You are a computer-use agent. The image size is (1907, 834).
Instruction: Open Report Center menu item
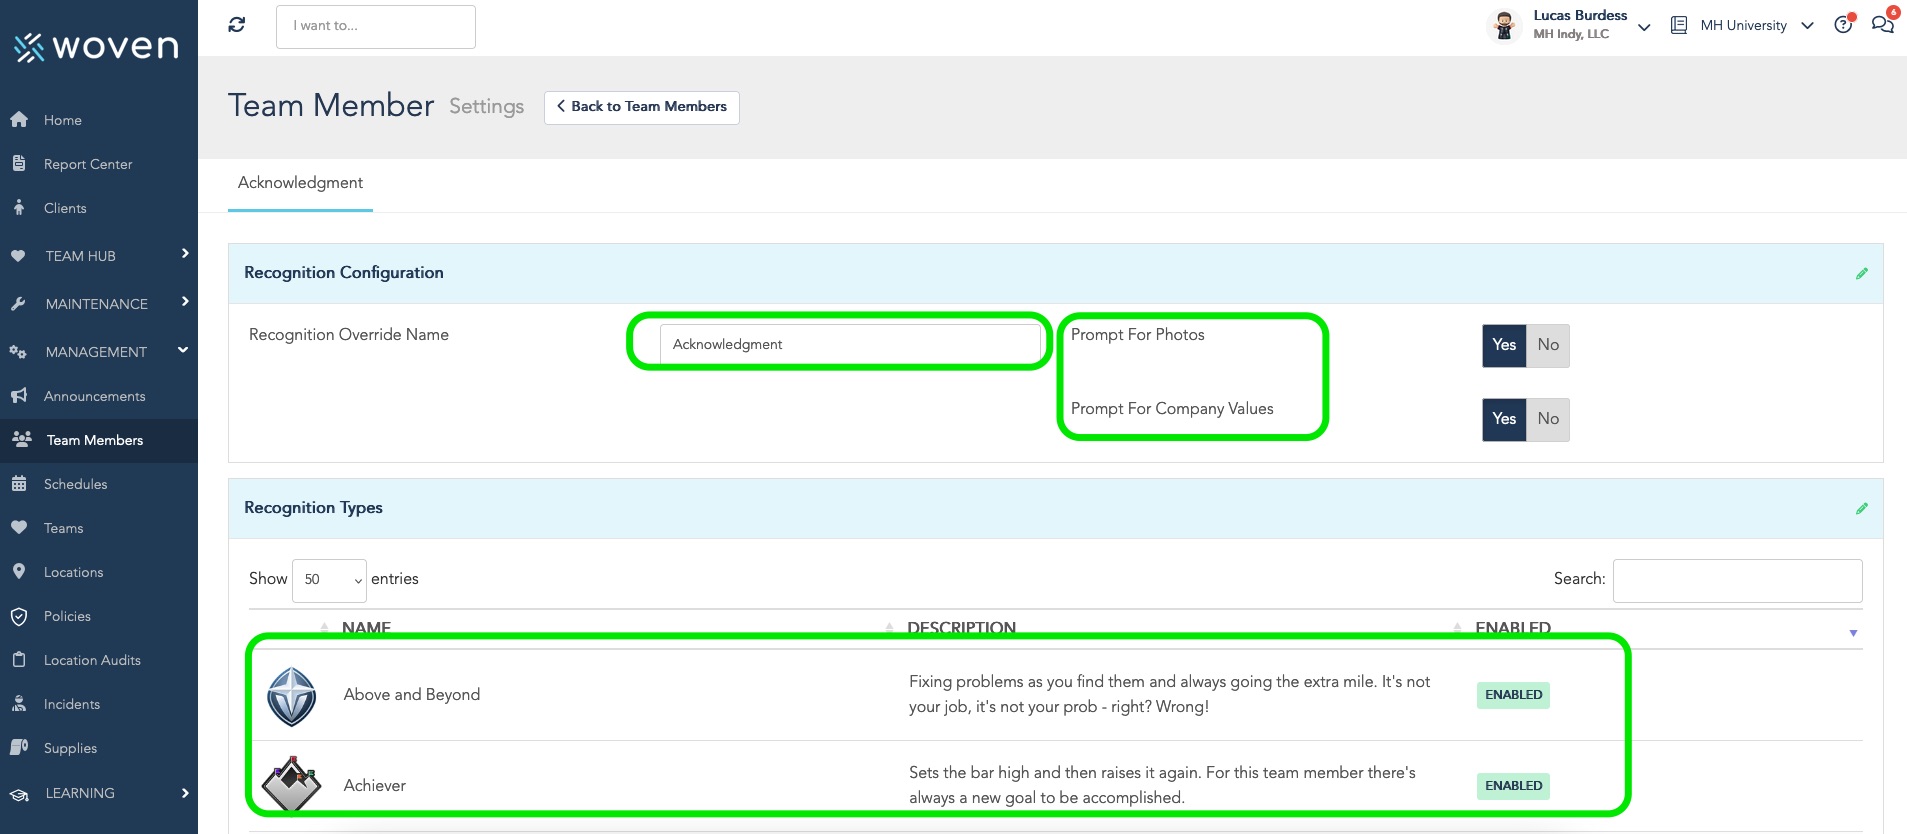pyautogui.click(x=88, y=164)
